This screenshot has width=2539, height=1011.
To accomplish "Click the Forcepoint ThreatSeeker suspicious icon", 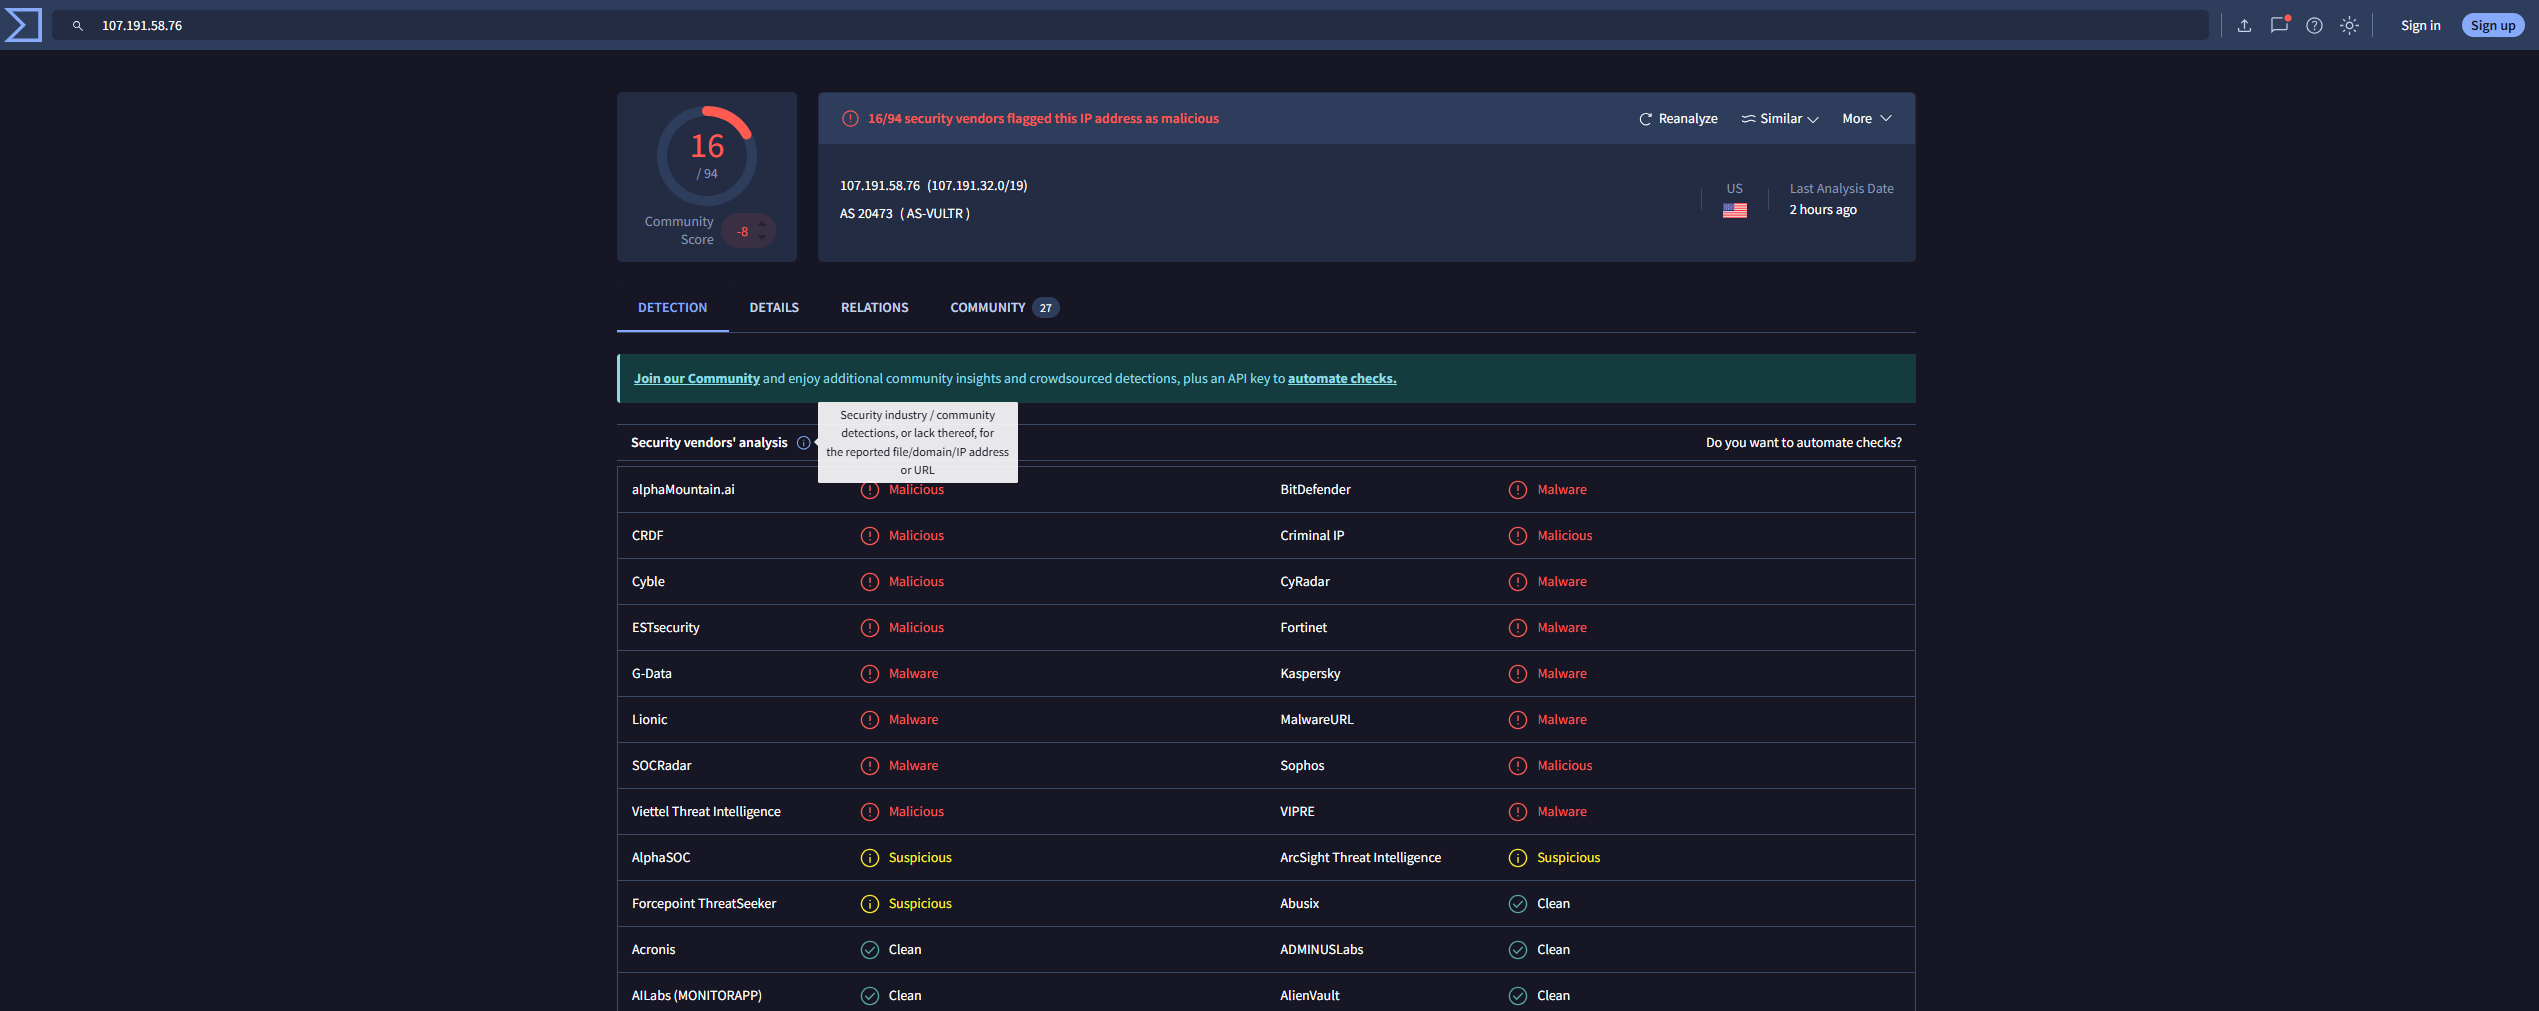I will coord(870,904).
